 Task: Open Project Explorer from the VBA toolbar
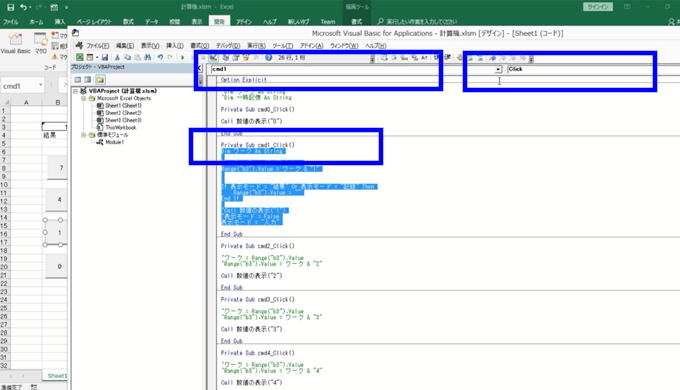226,57
